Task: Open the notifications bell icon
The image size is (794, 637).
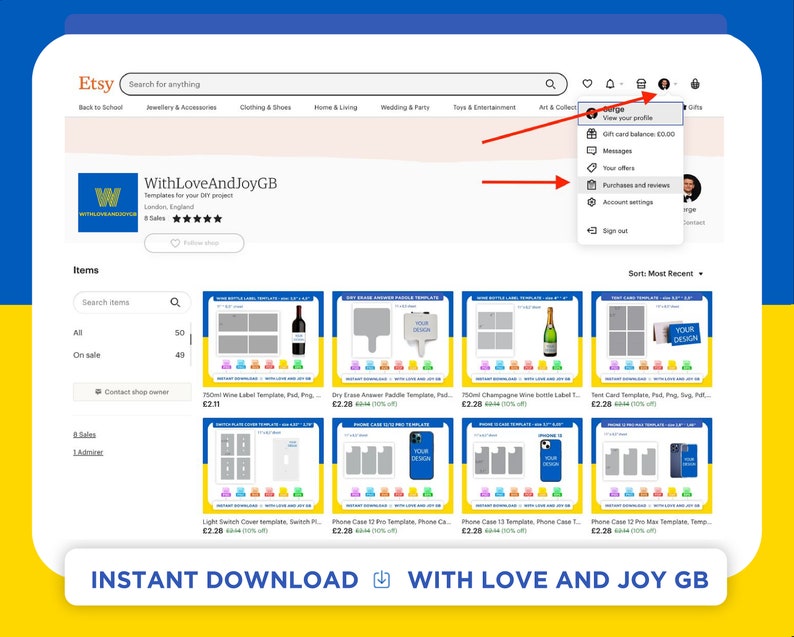Action: [x=610, y=84]
